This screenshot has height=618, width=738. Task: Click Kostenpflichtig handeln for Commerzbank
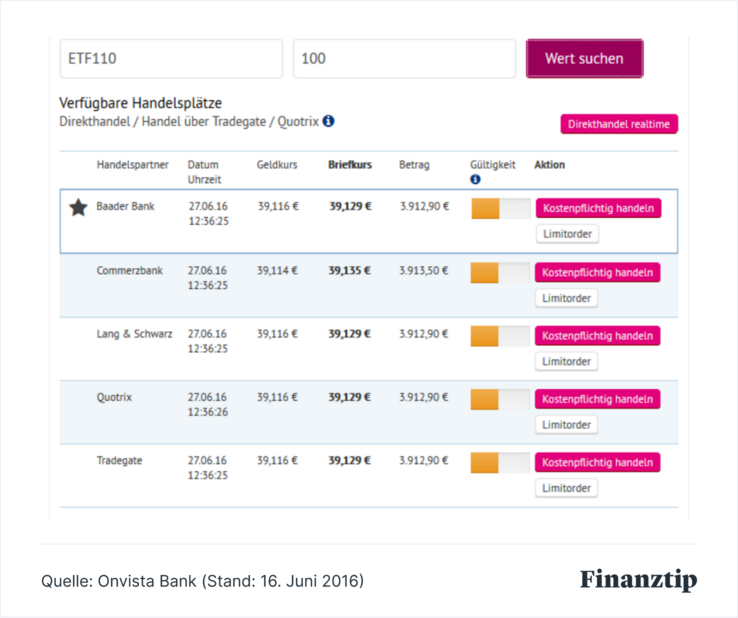597,273
